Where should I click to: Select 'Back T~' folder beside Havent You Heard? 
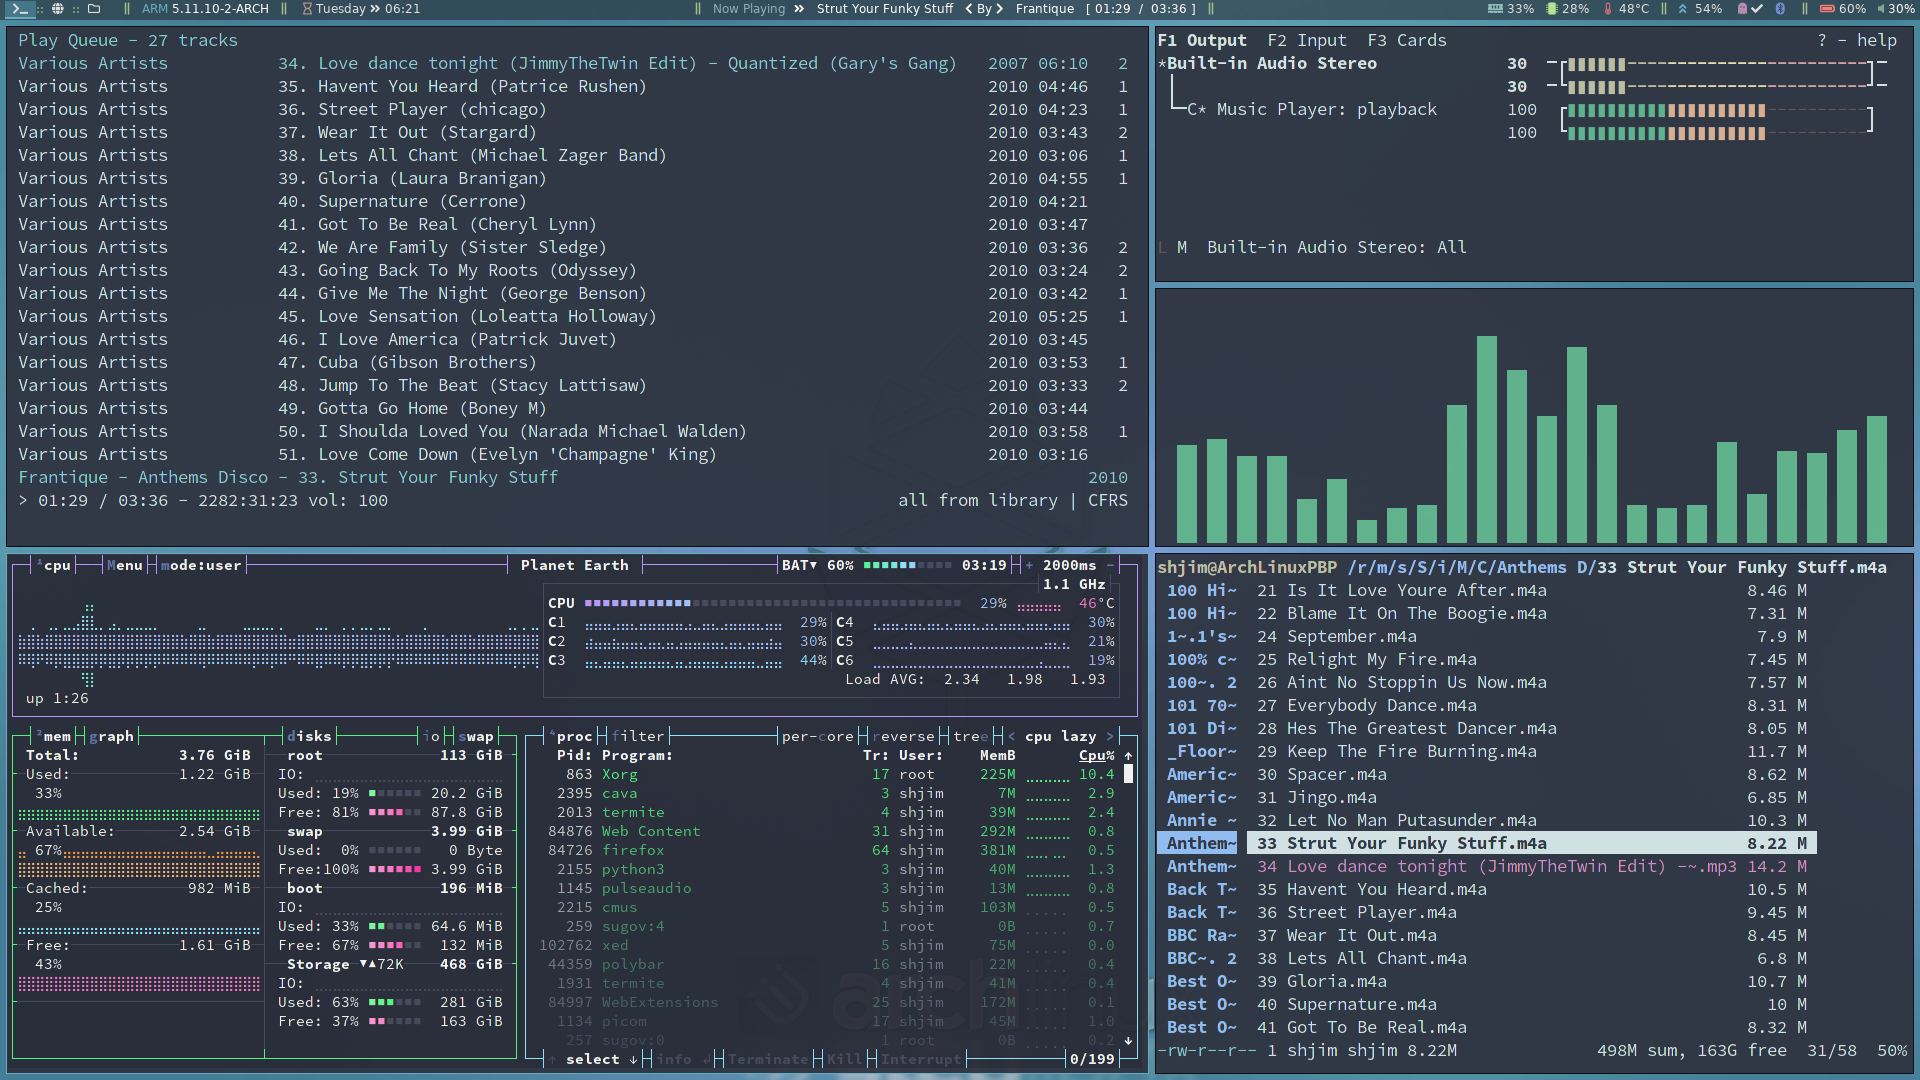1201,890
